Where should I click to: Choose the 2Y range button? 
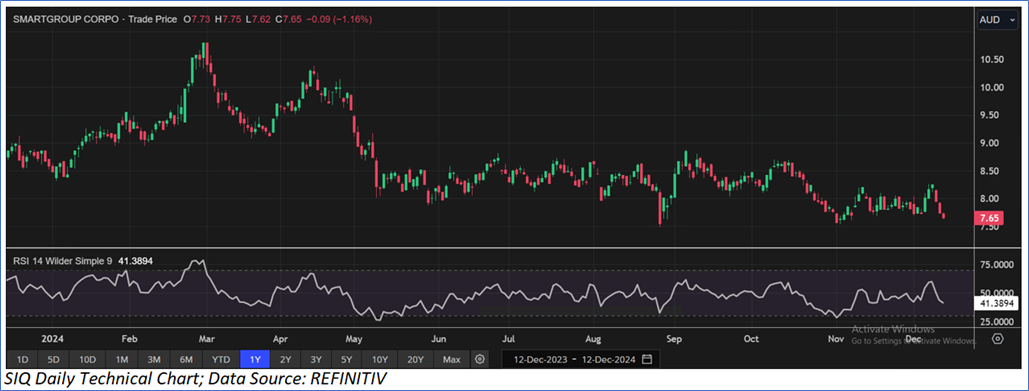(285, 360)
